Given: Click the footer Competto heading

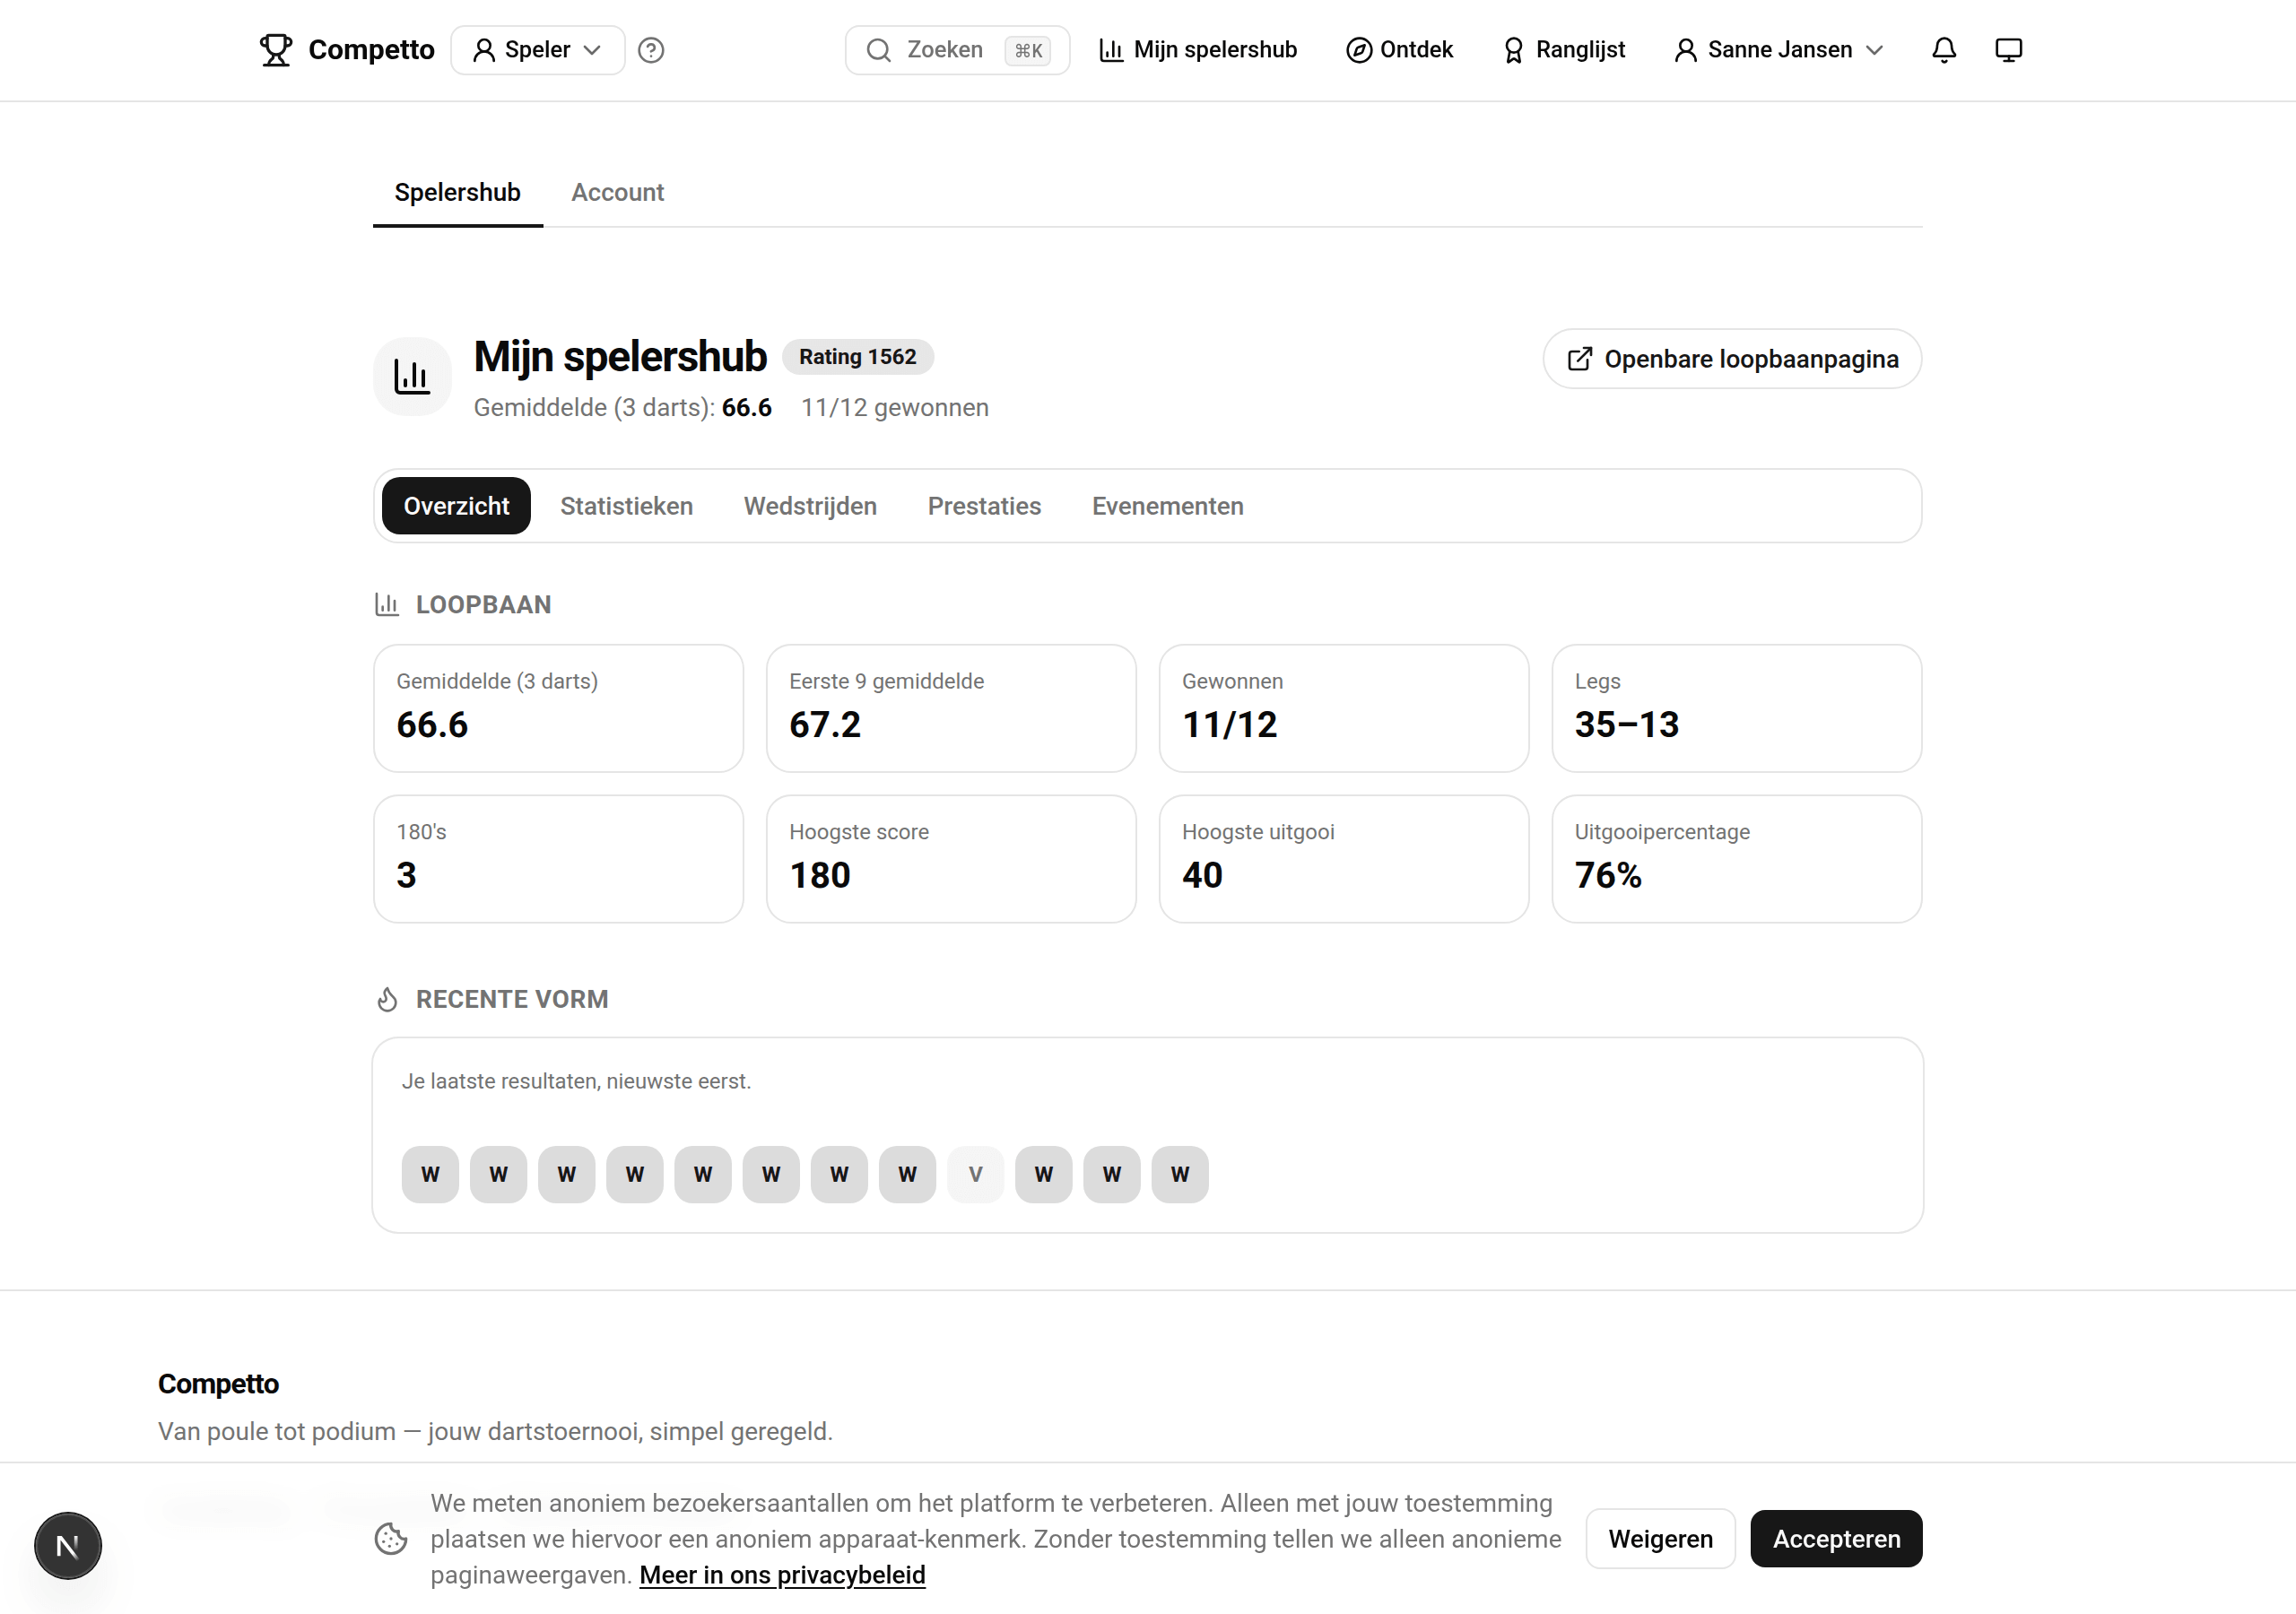Looking at the screenshot, I should pyautogui.click(x=218, y=1384).
